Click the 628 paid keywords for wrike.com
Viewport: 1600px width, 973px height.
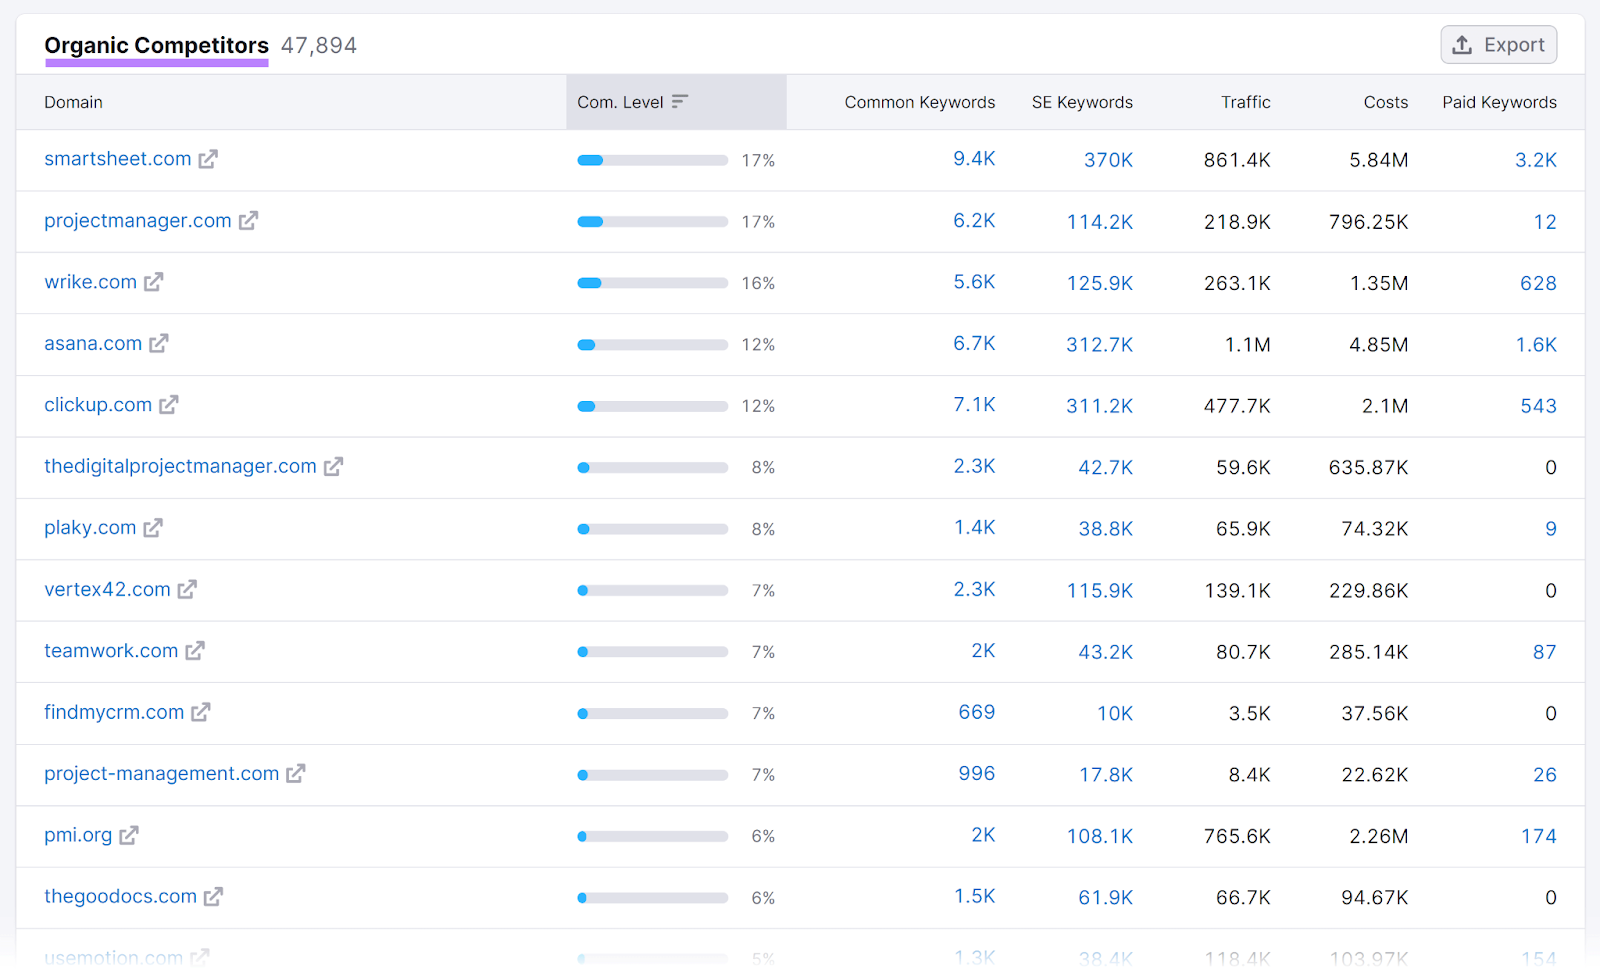(1538, 282)
